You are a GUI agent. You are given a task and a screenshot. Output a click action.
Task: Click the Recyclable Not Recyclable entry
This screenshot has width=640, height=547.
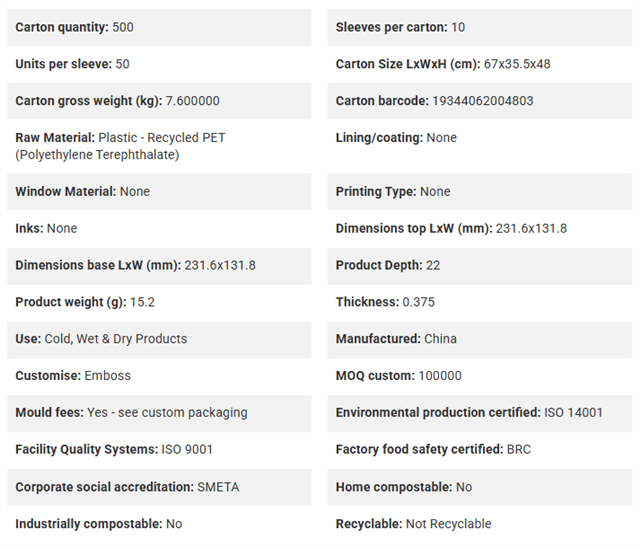click(x=480, y=524)
